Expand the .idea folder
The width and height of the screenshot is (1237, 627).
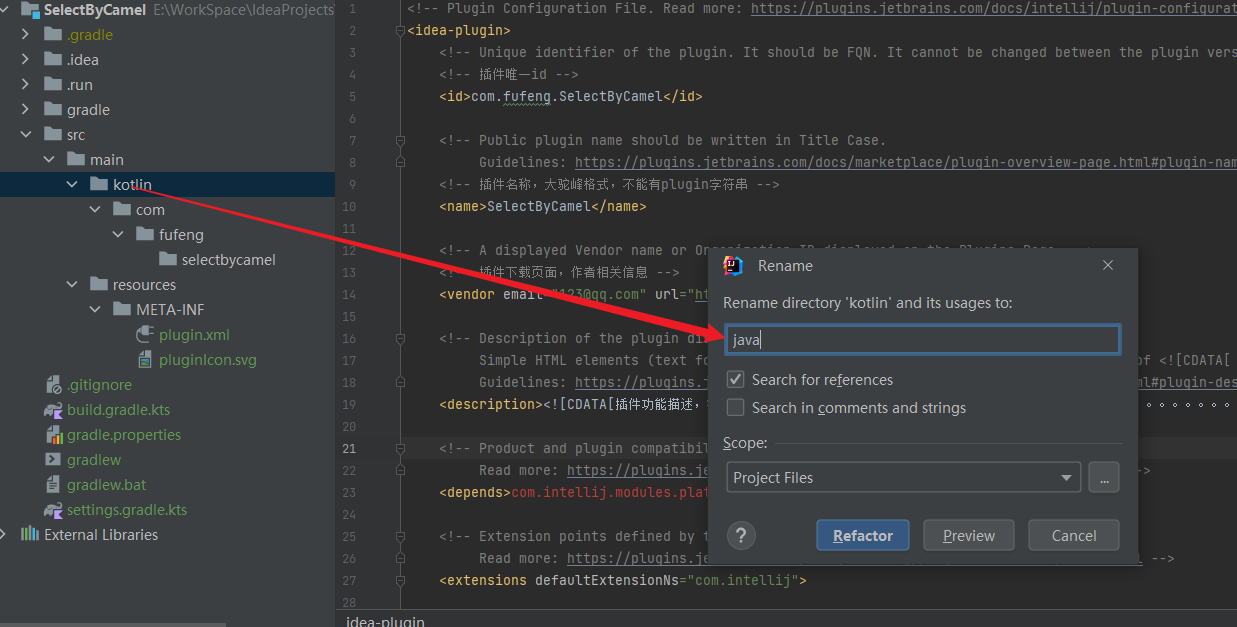coord(25,59)
